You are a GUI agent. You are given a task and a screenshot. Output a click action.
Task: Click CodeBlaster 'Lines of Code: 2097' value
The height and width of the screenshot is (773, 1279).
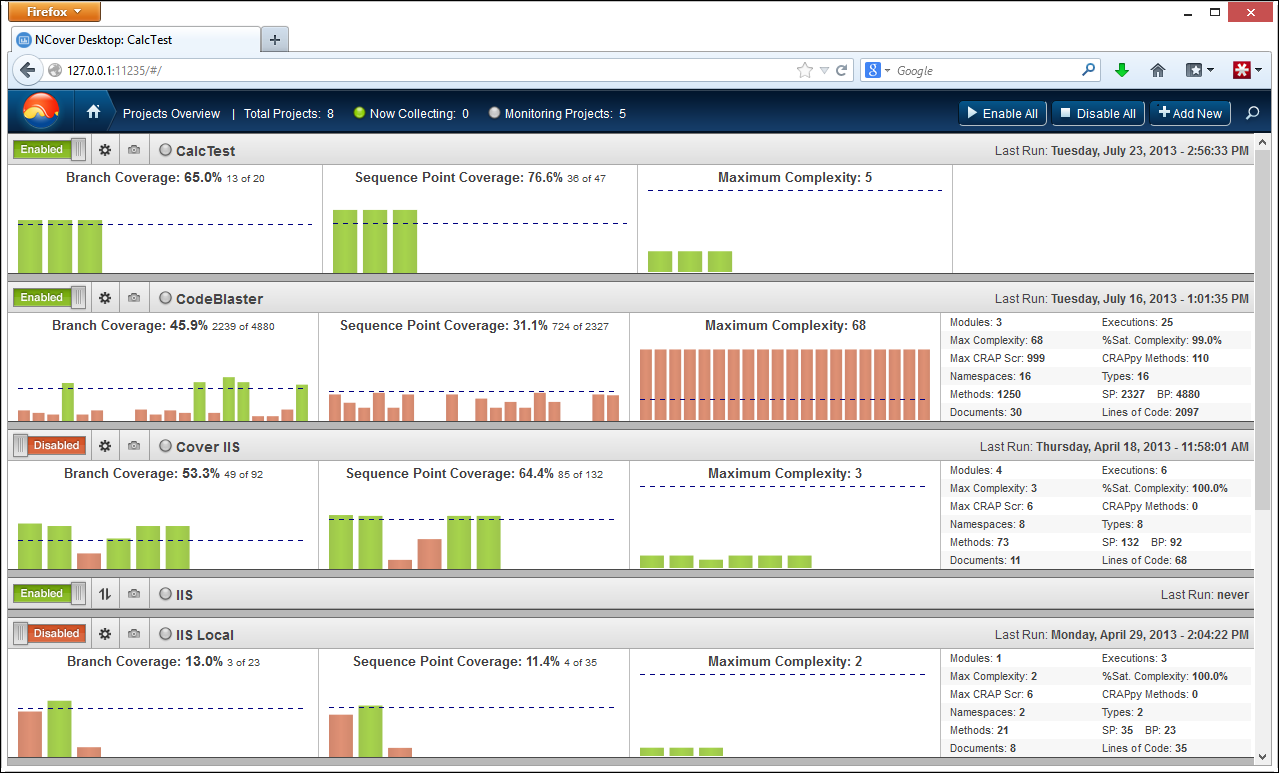point(1150,412)
